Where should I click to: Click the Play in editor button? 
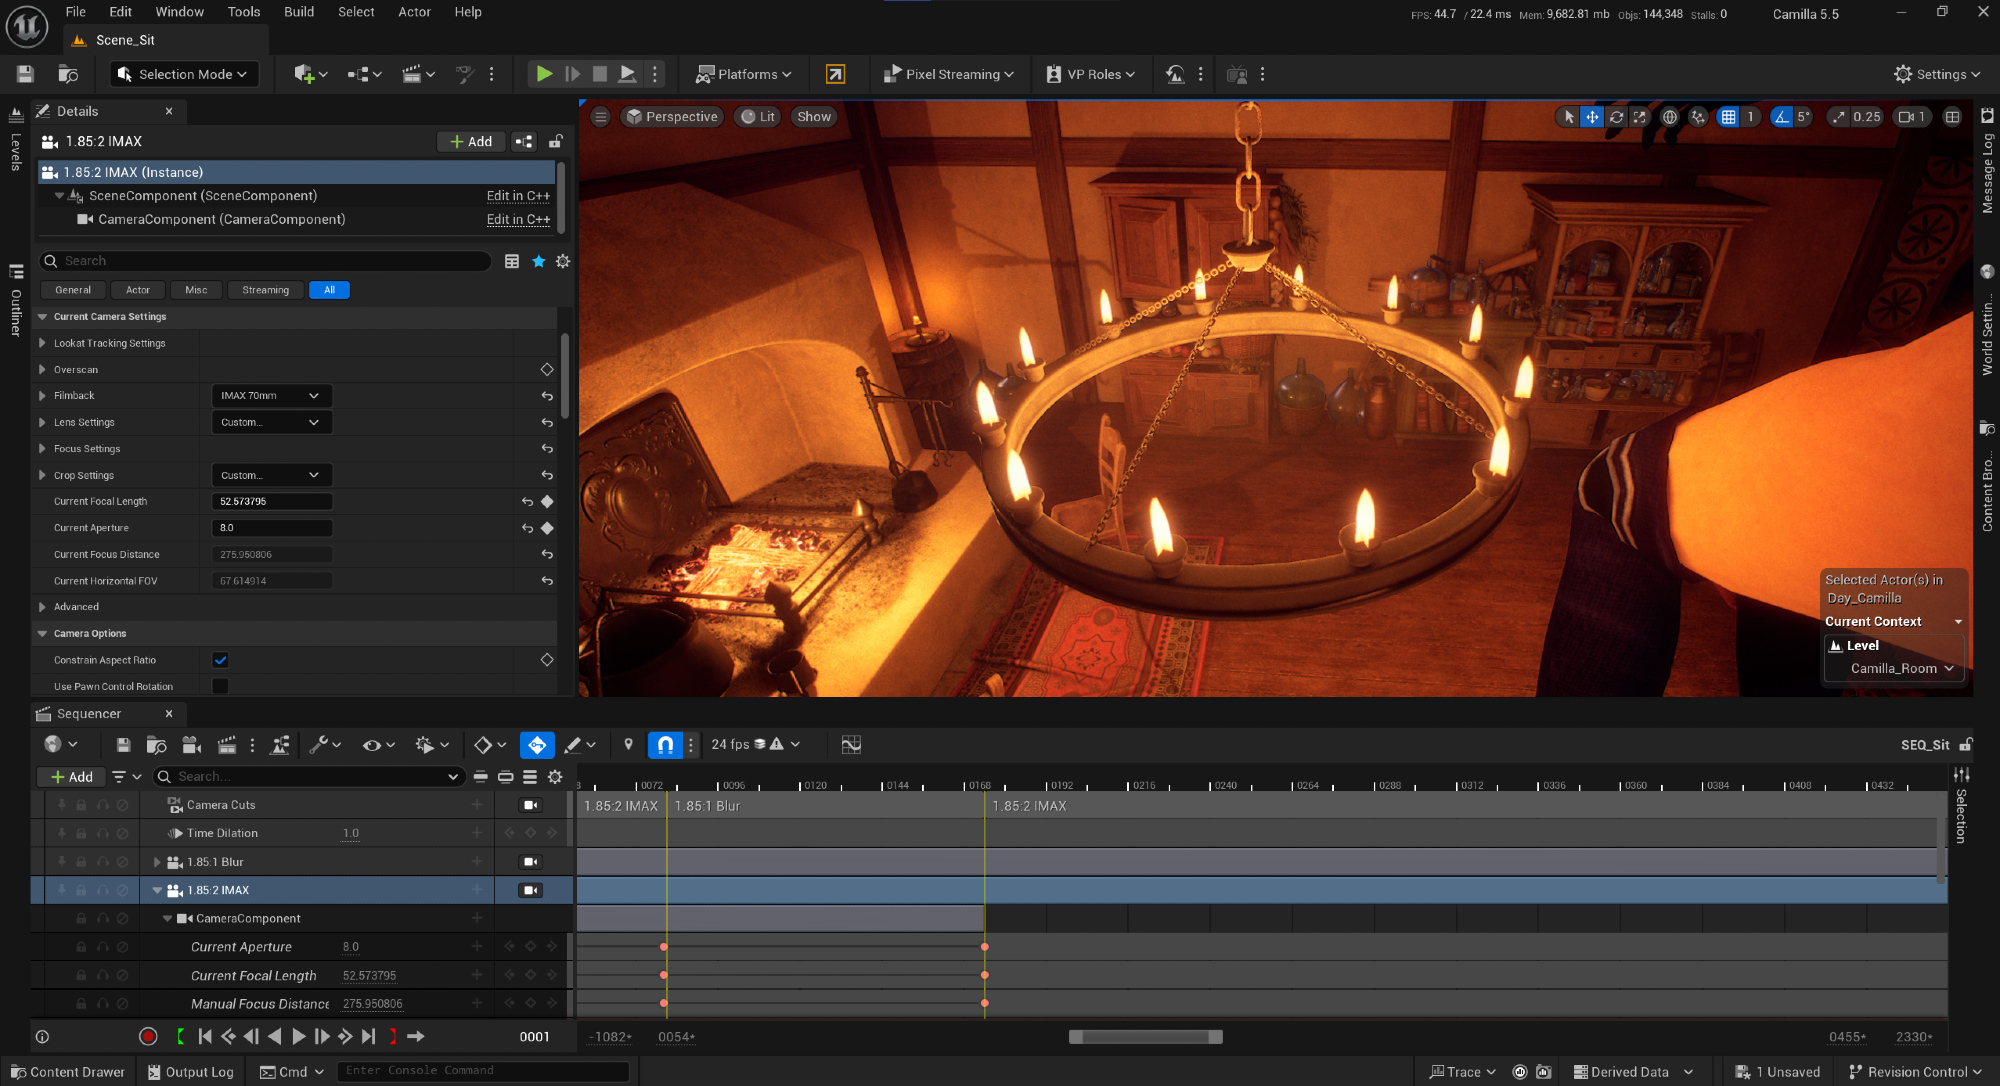coord(544,74)
